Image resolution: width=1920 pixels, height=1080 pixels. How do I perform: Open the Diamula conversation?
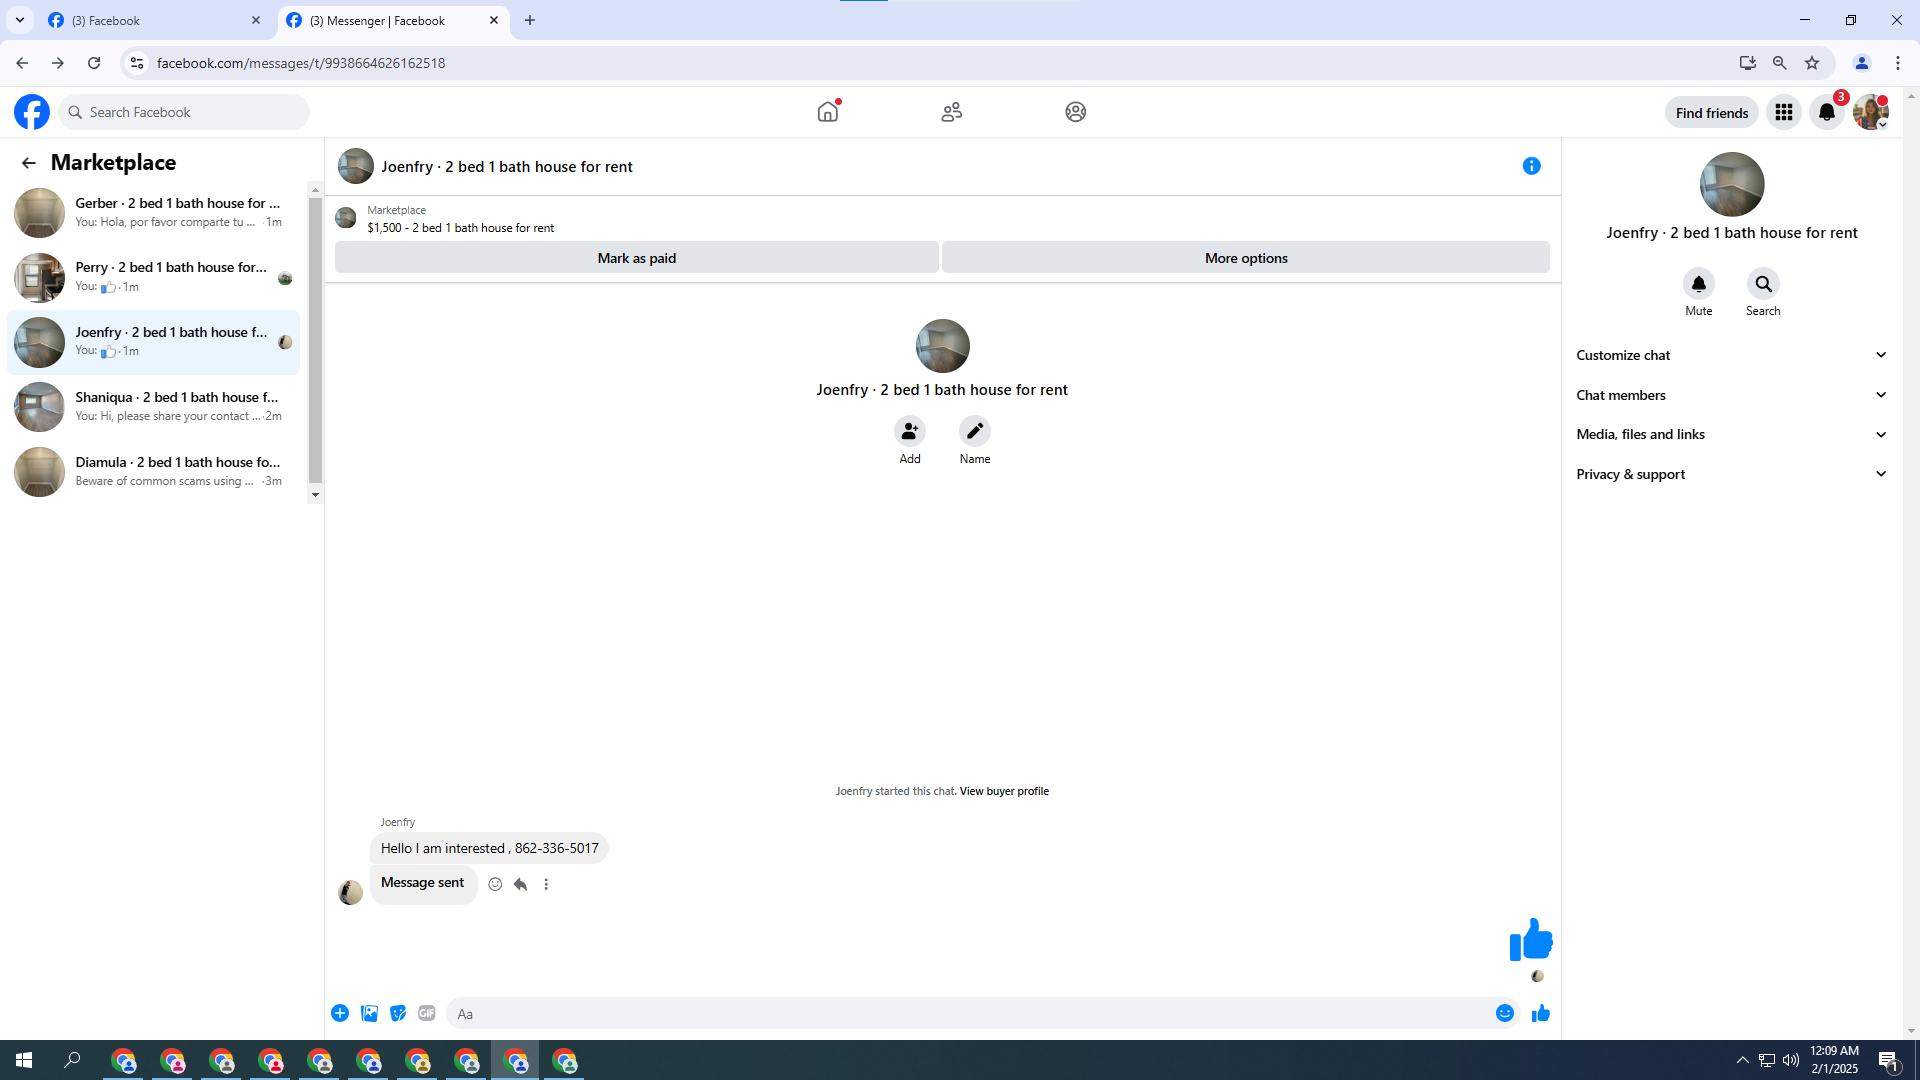[153, 472]
